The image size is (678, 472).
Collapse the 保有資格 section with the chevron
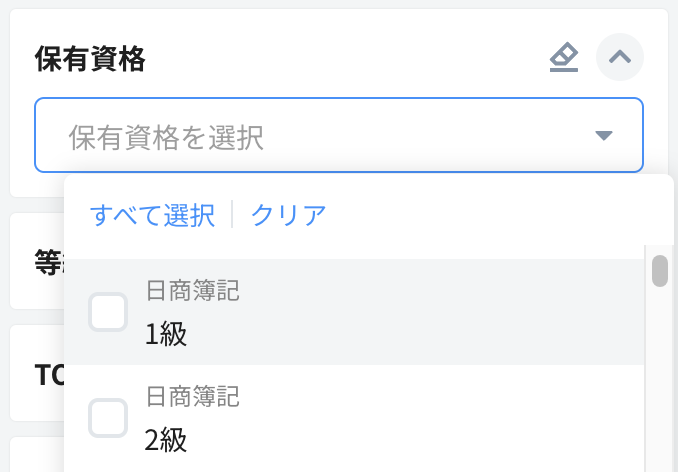click(x=620, y=58)
